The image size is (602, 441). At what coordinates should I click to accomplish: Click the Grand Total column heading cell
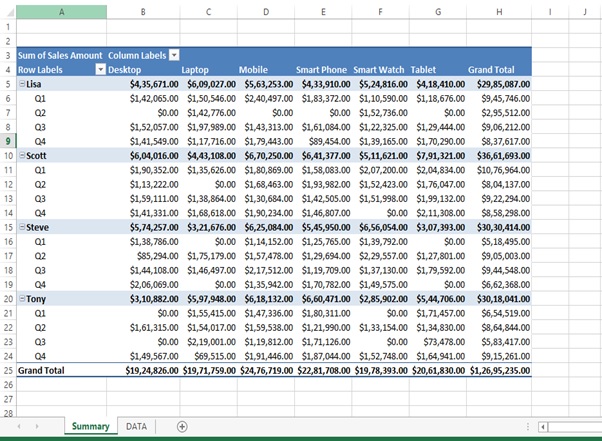(x=491, y=70)
